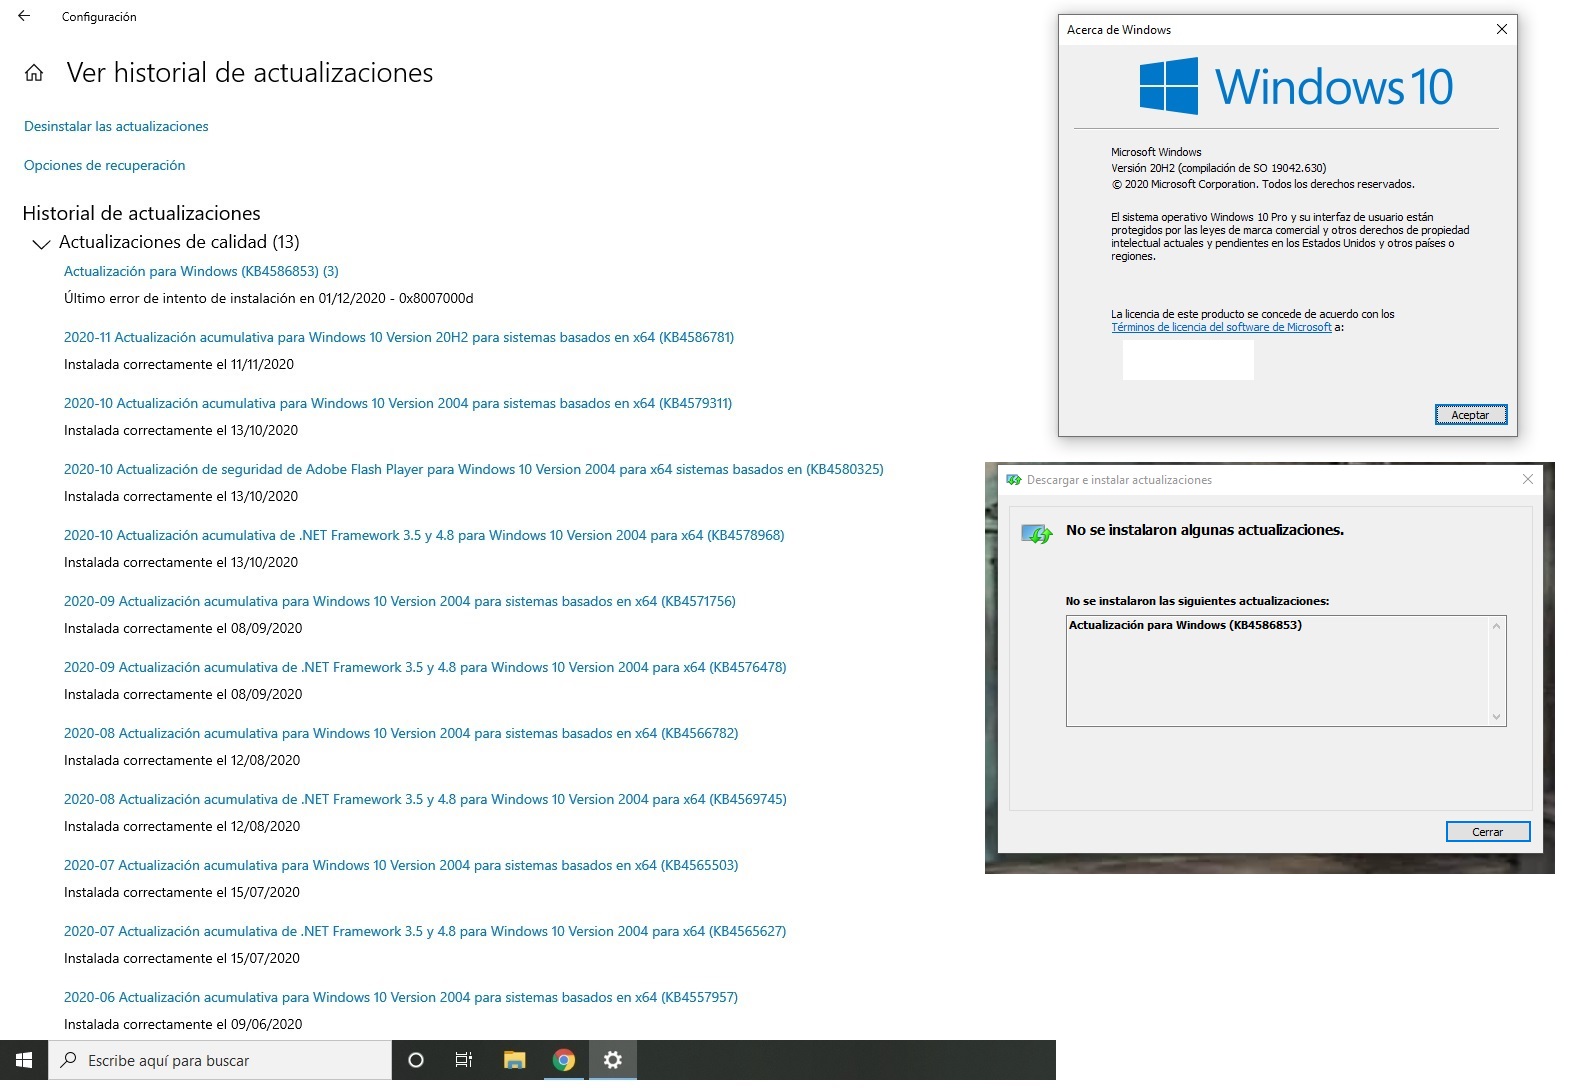Open .NET Framework update KB4565627 link
Image resolution: width=1596 pixels, height=1092 pixels.
[425, 931]
